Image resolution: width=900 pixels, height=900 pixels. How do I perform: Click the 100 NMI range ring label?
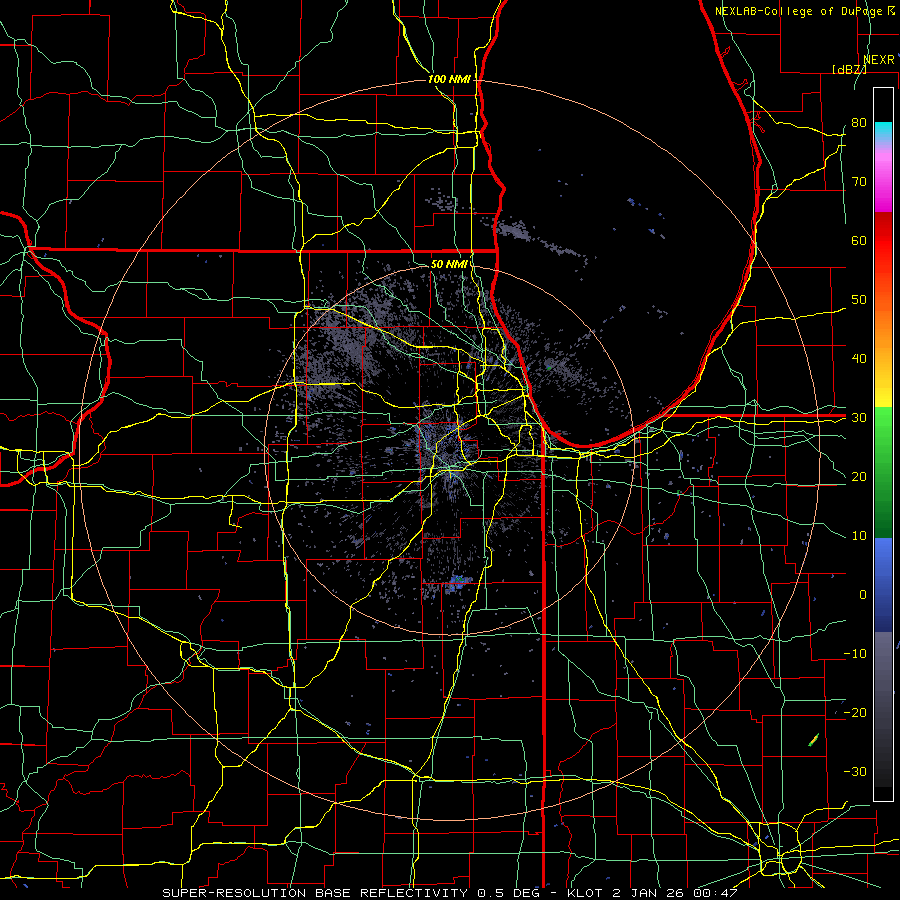pos(448,79)
